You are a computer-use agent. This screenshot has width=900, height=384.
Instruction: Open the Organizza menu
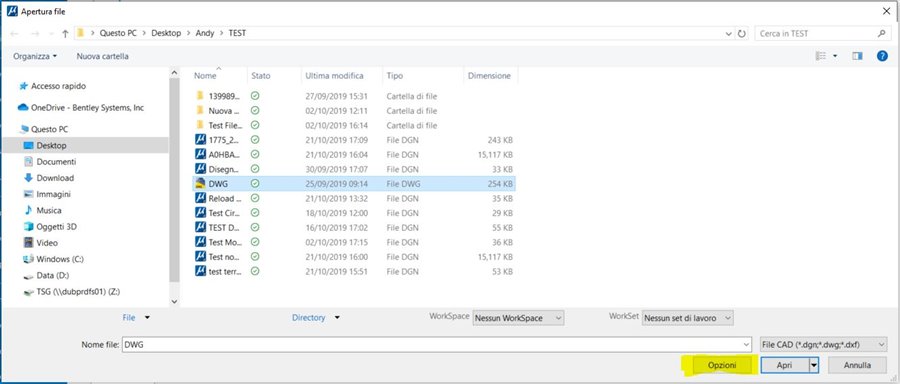[35, 56]
